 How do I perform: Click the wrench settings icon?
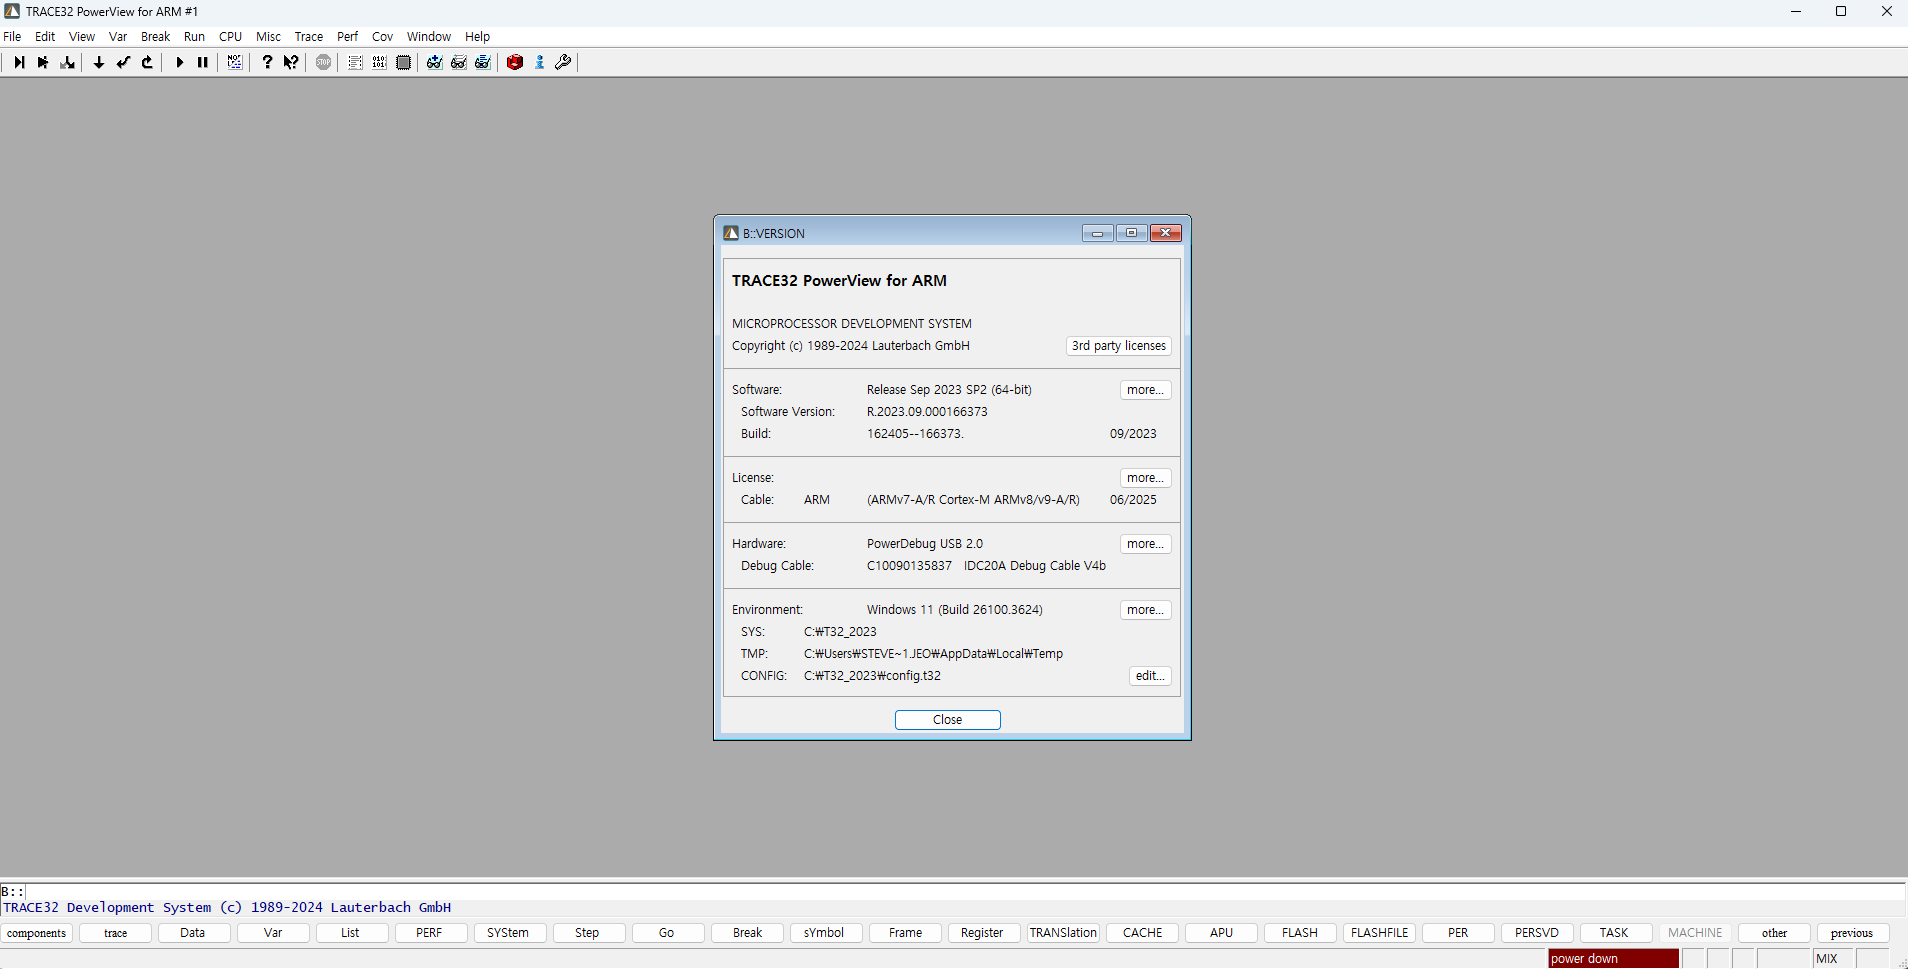[563, 62]
